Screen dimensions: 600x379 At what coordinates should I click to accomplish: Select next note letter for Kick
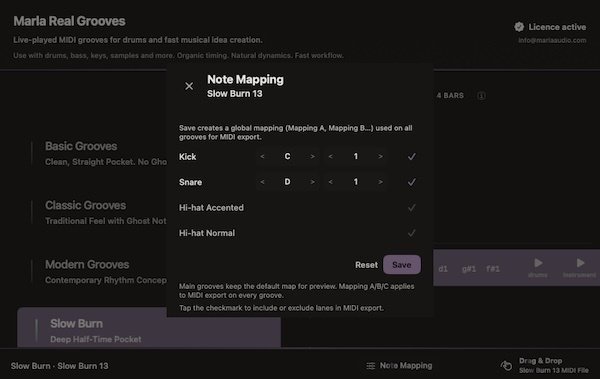(312, 157)
